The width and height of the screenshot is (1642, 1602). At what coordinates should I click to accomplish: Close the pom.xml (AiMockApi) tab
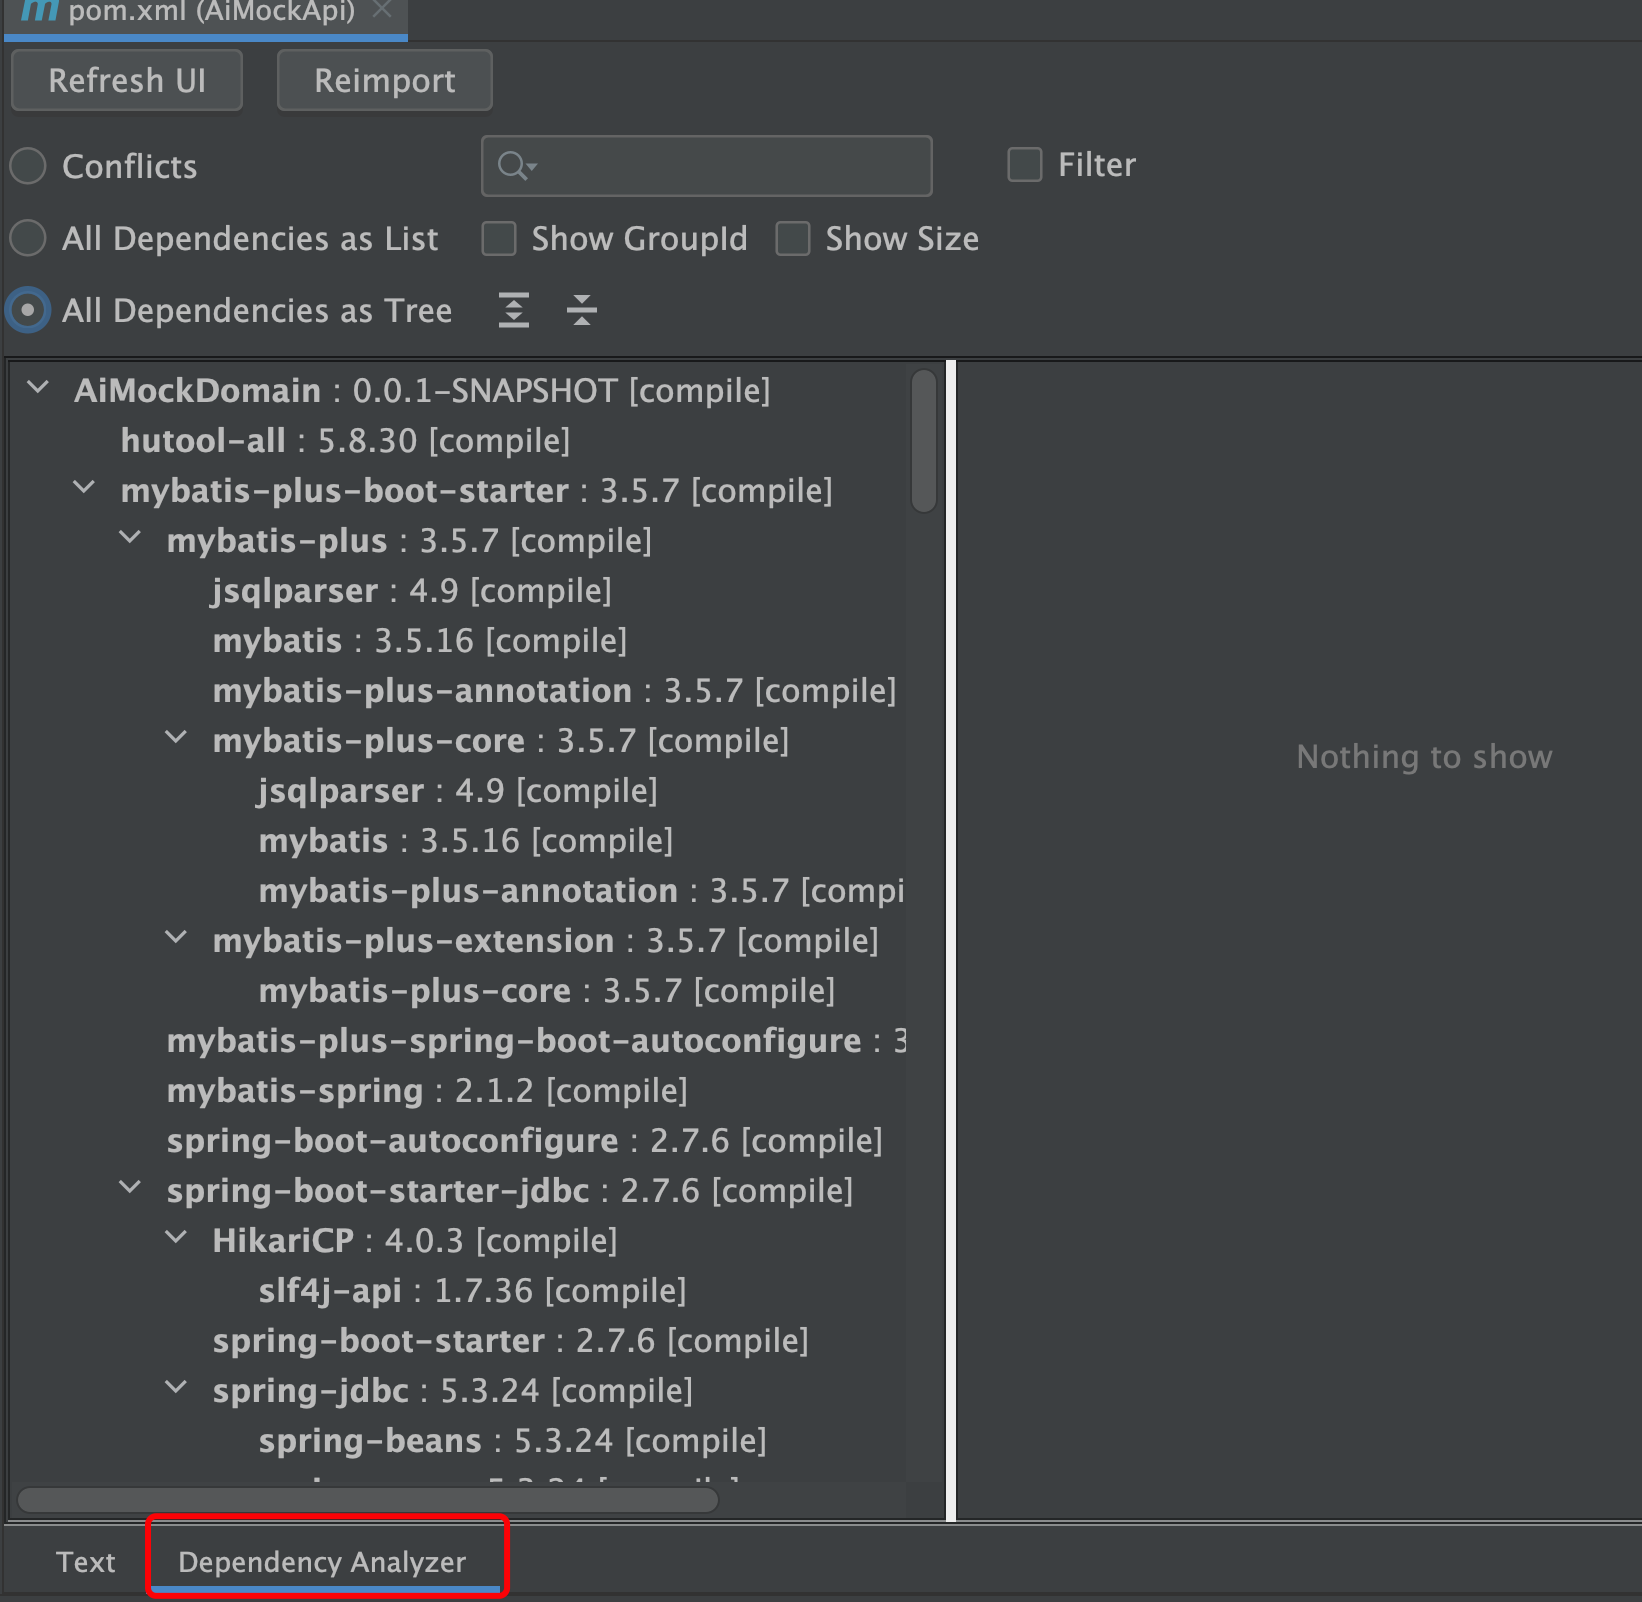coord(381,11)
